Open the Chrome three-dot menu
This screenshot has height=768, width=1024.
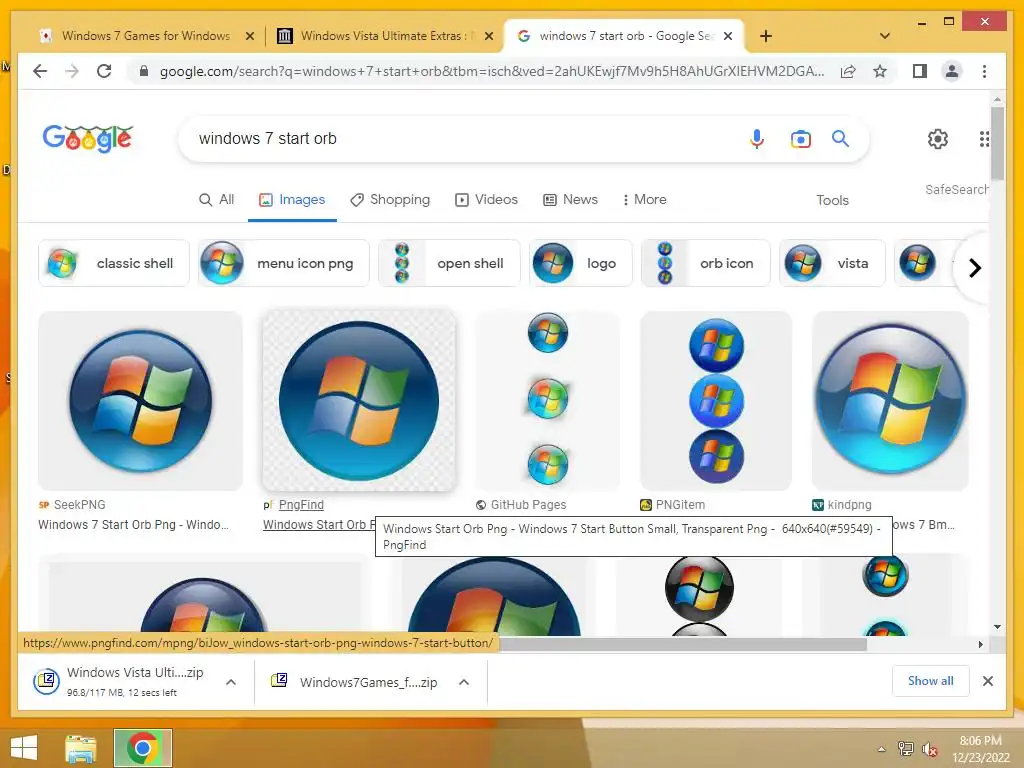click(984, 71)
